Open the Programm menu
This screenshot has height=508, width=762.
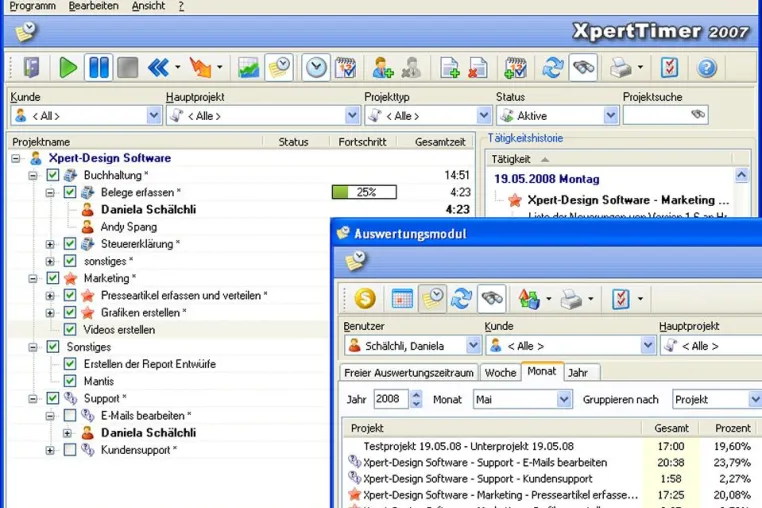click(33, 6)
